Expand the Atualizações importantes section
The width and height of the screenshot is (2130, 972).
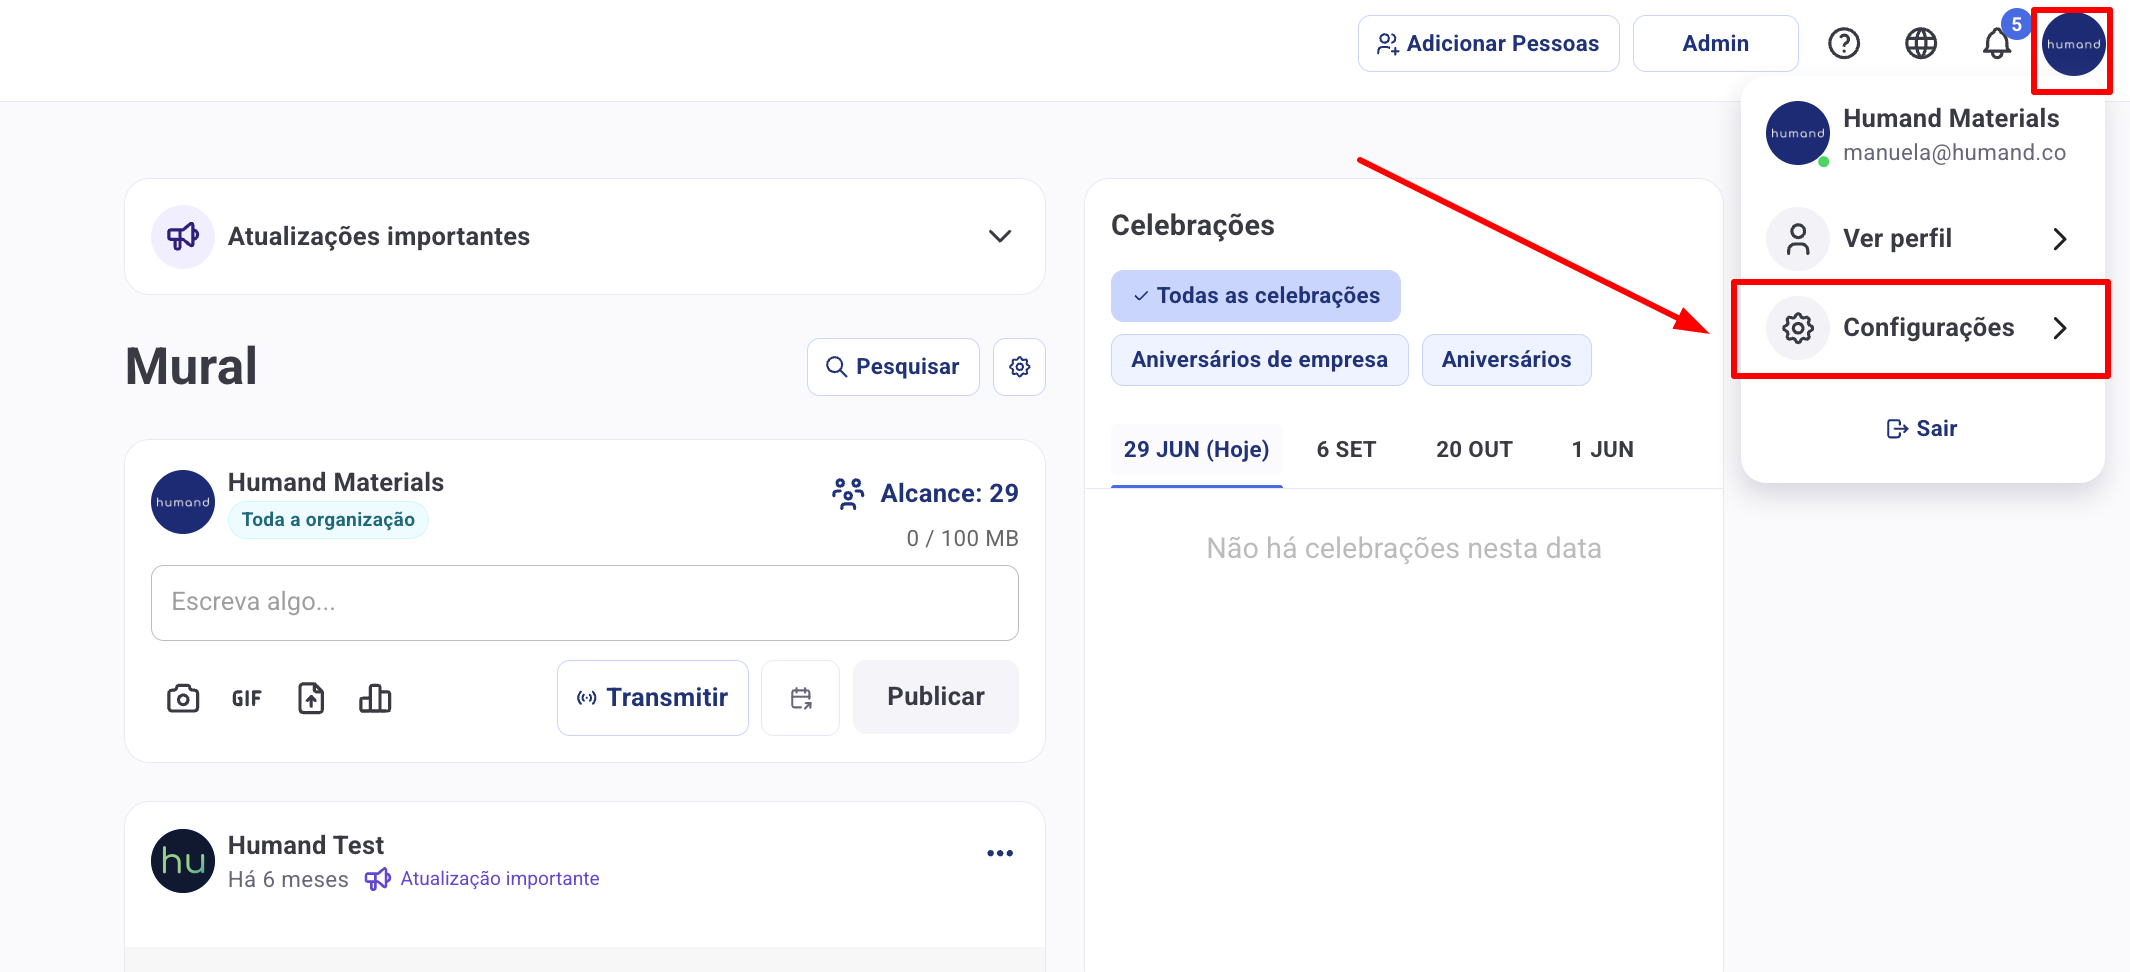(x=999, y=237)
